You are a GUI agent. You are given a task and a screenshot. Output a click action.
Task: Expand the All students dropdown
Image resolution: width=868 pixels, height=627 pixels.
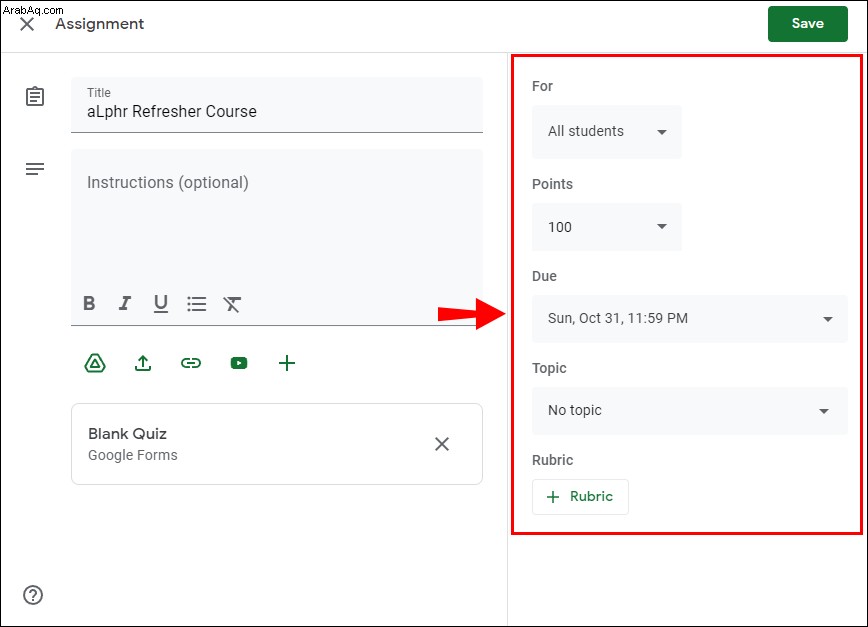pyautogui.click(x=607, y=132)
